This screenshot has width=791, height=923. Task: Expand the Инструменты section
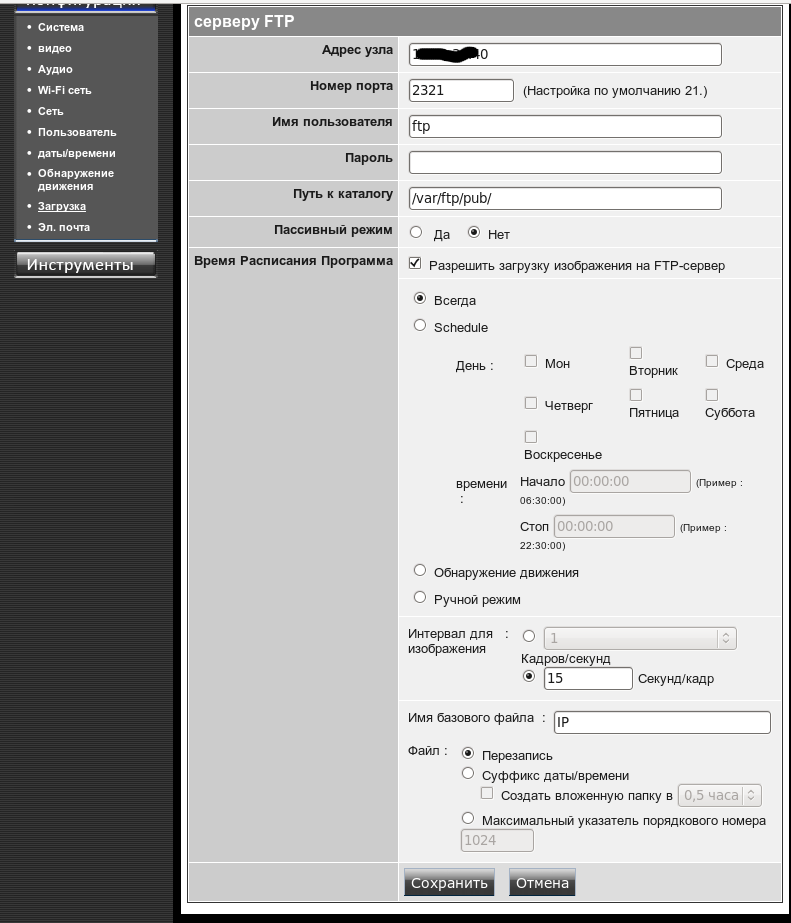tap(85, 264)
